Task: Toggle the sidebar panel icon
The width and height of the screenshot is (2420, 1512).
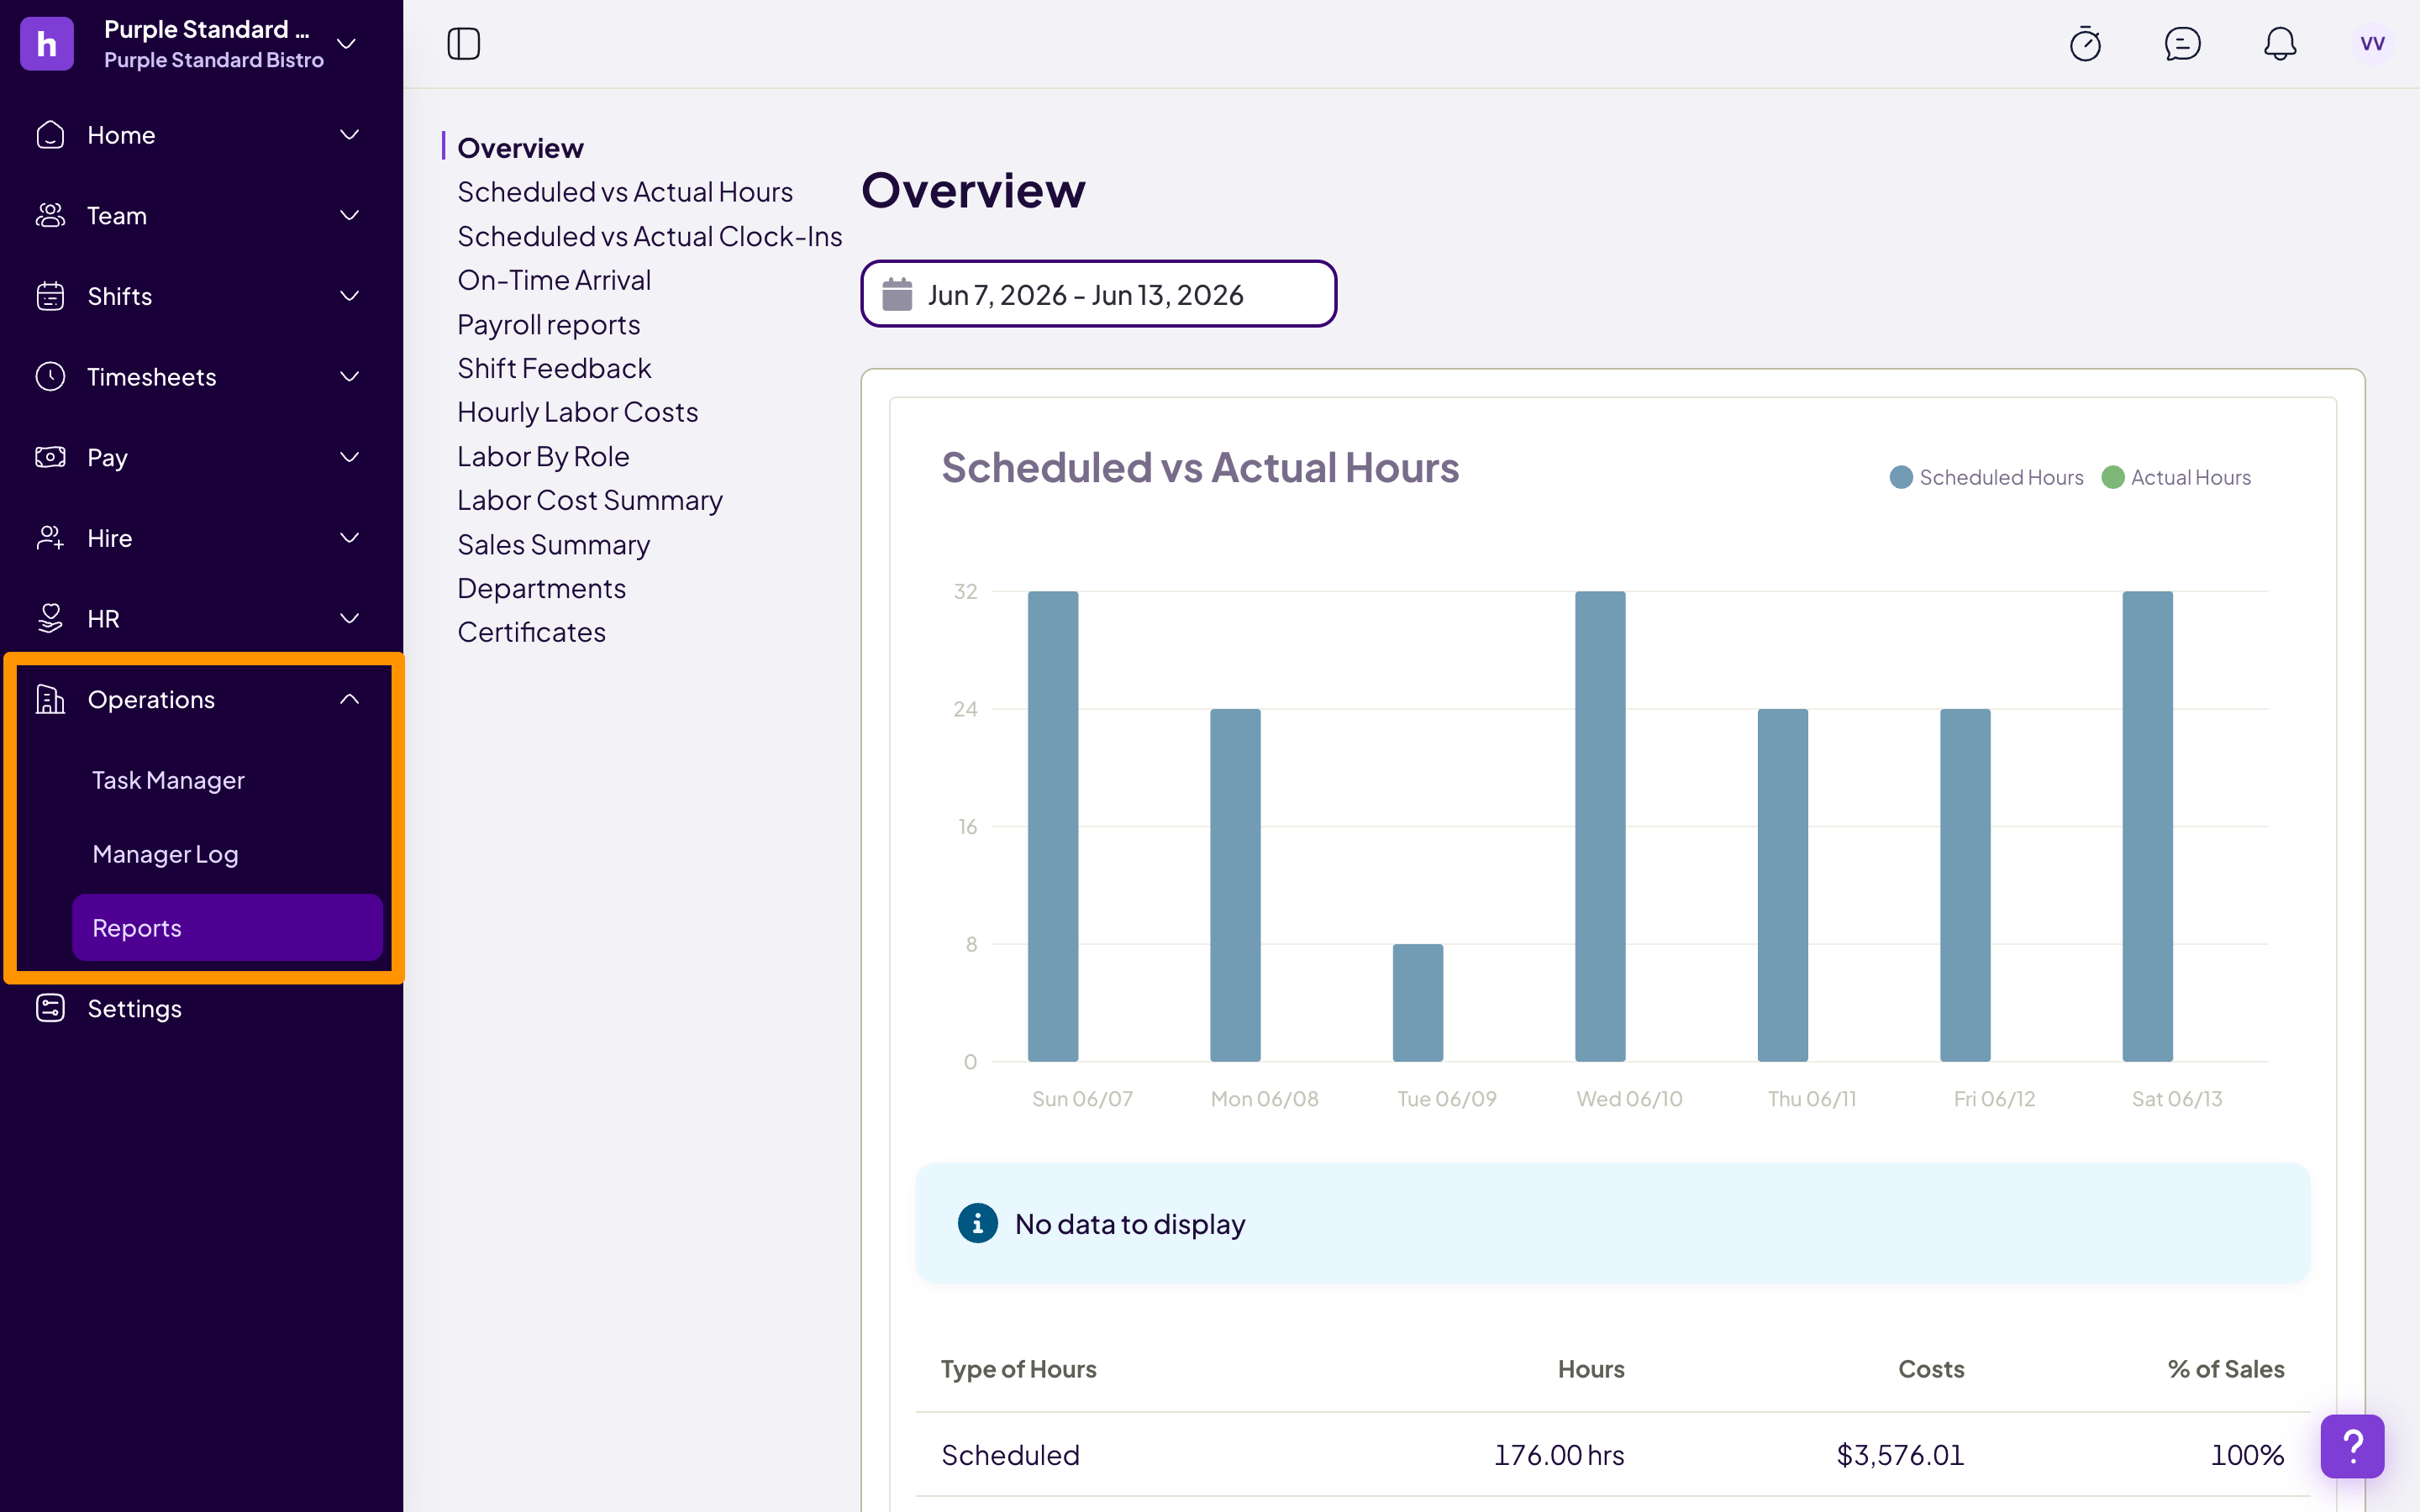Action: 463,44
